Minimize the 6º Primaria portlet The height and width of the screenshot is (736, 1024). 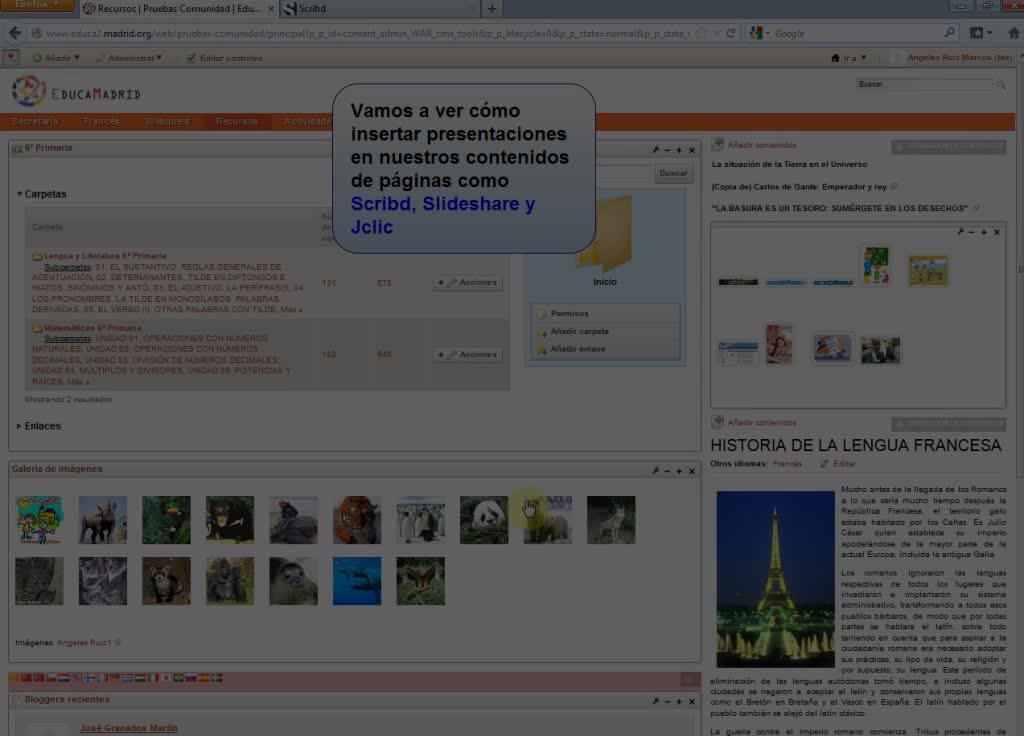(x=667, y=150)
